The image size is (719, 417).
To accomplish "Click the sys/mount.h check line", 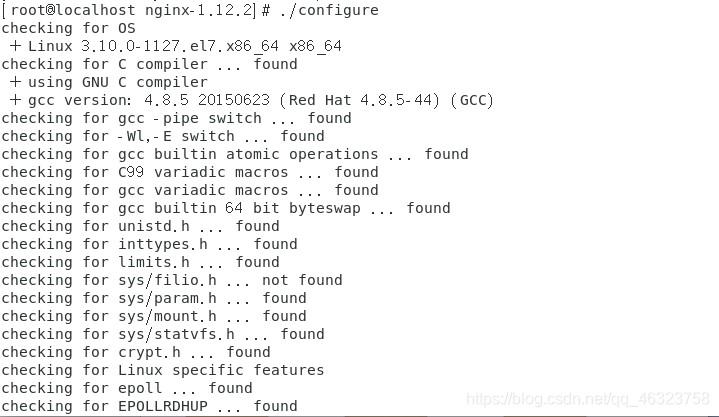I will (154, 316).
